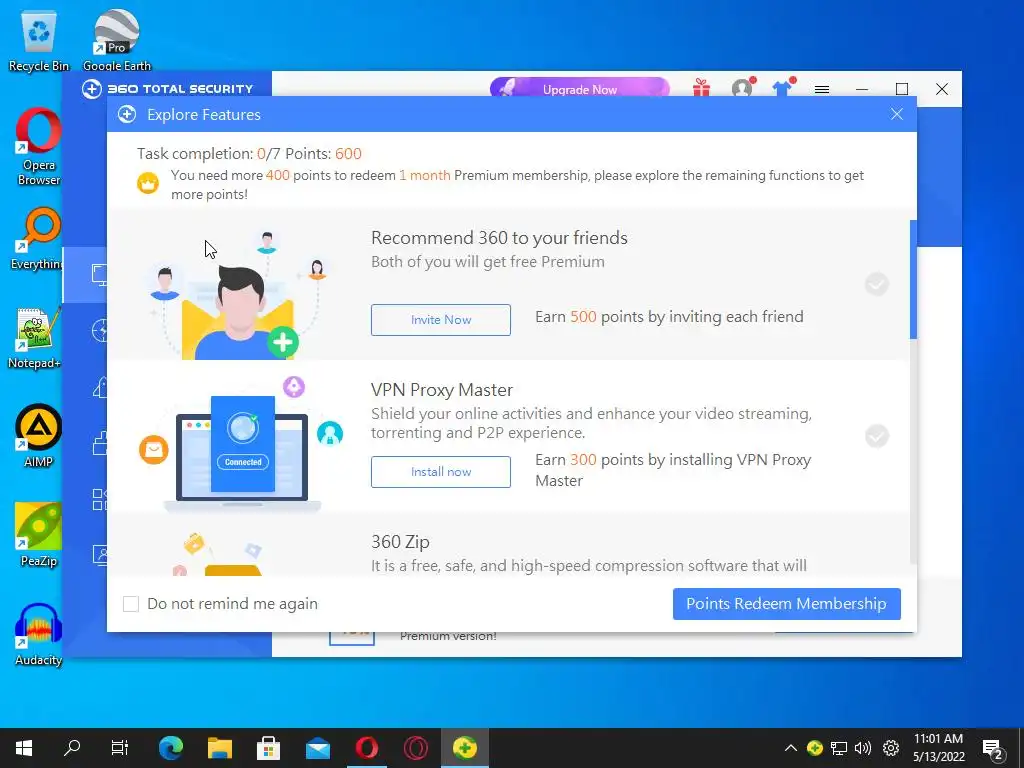This screenshot has height=768, width=1024.
Task: Click the Recommend 360 to your friends title
Action: click(x=499, y=238)
